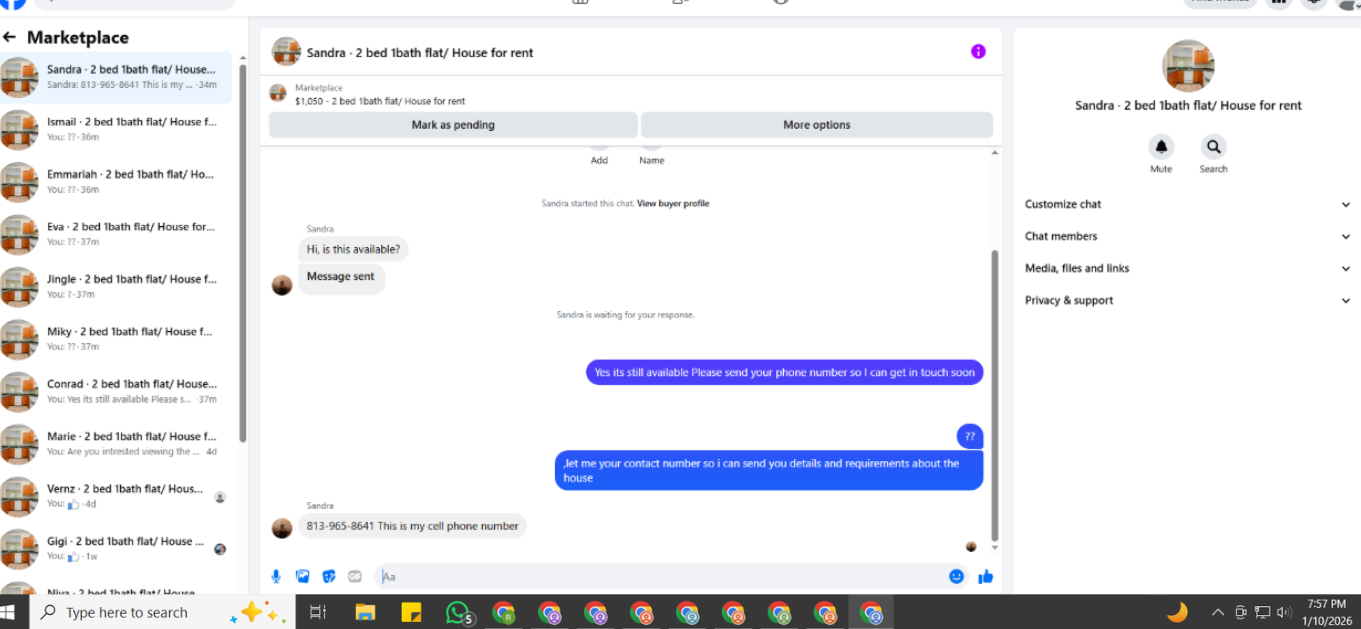Open the emoji picker smiley icon
1361x629 pixels.
tap(957, 576)
